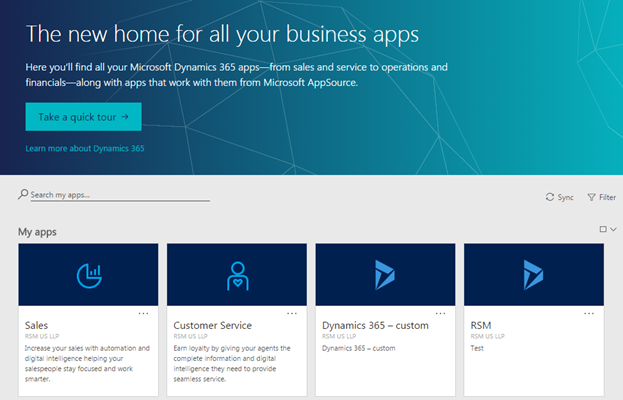Open the RSM app Dynamics logo icon
This screenshot has width=623, height=400.
[x=533, y=275]
